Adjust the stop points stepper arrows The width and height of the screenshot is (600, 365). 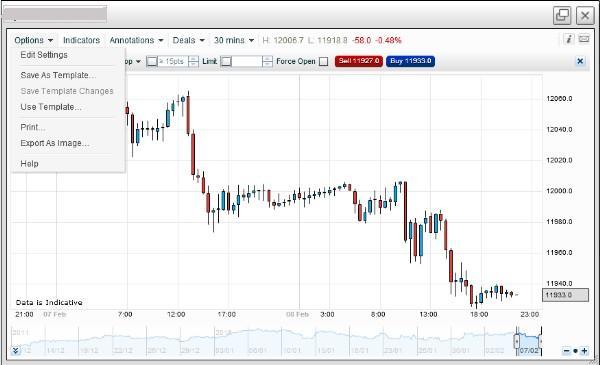[194, 61]
